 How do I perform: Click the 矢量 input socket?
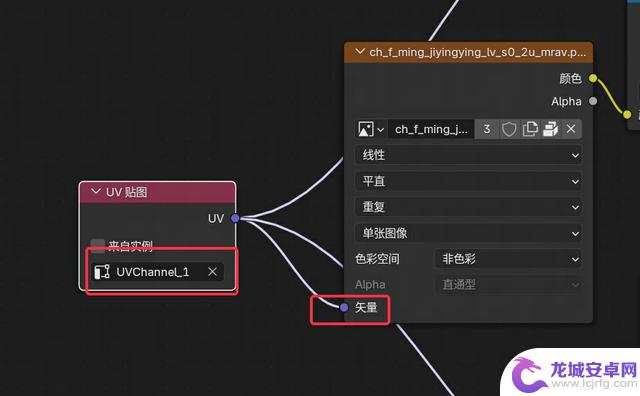[344, 307]
